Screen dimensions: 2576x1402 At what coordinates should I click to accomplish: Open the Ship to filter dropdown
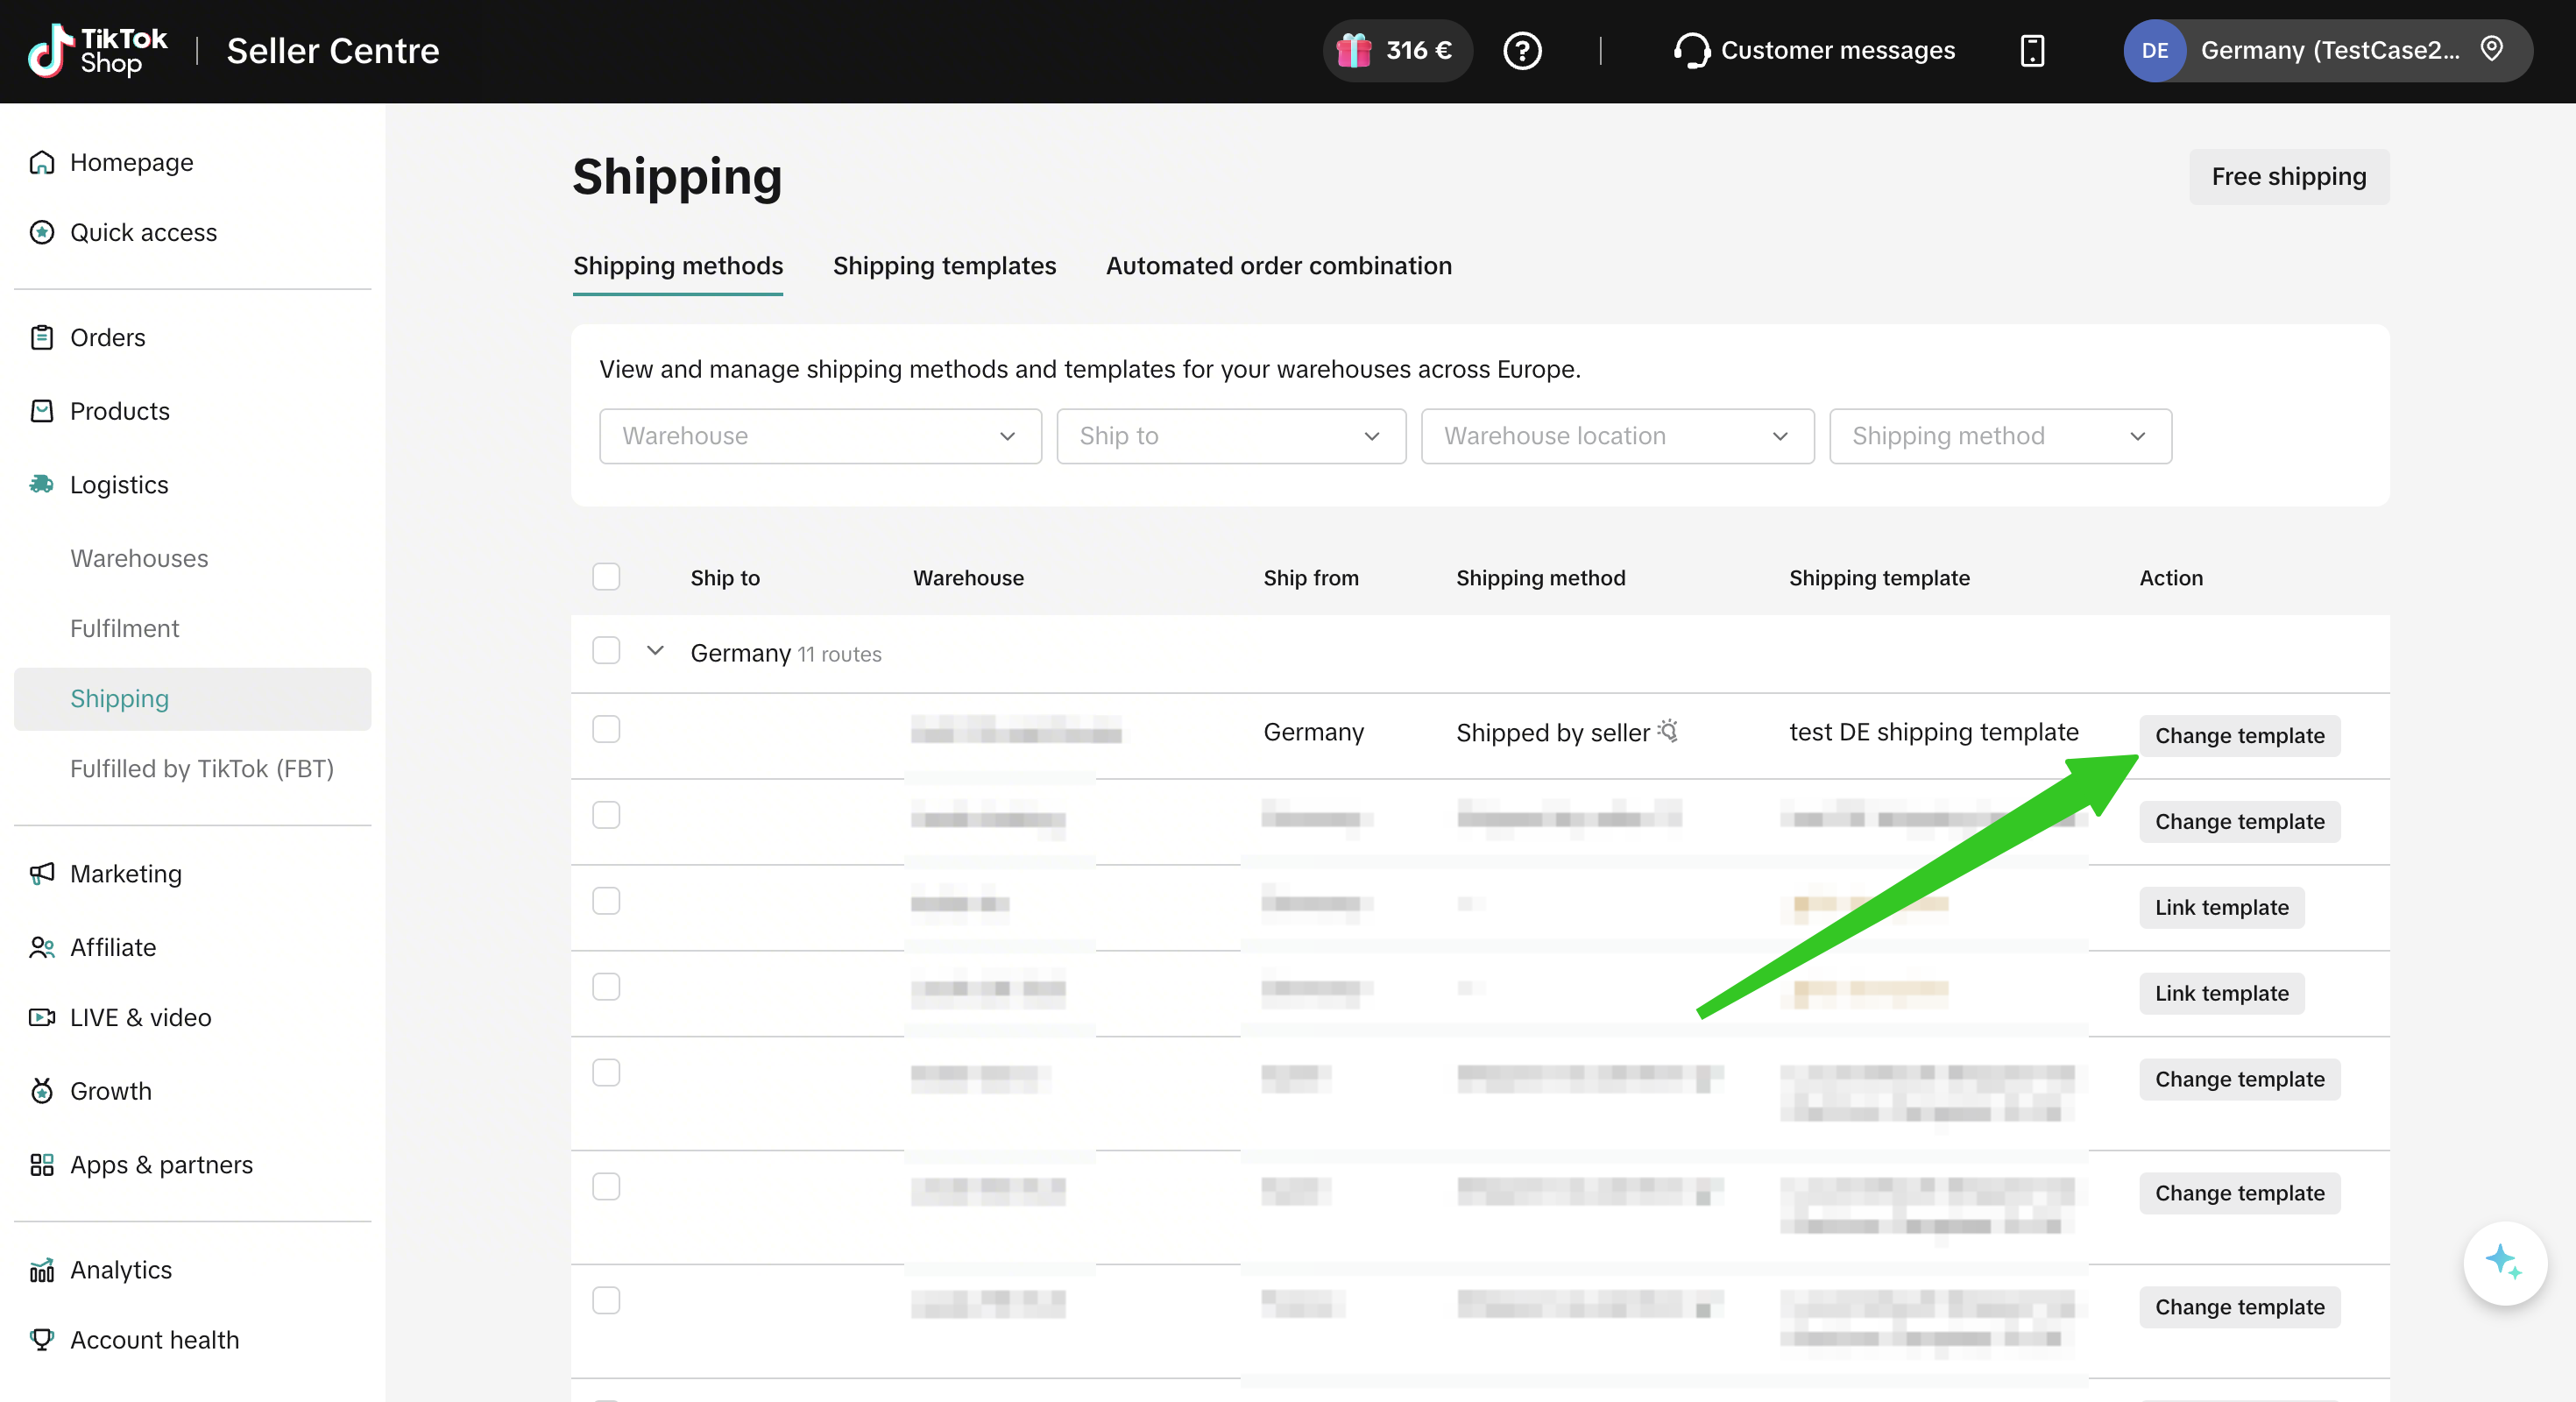tap(1231, 435)
